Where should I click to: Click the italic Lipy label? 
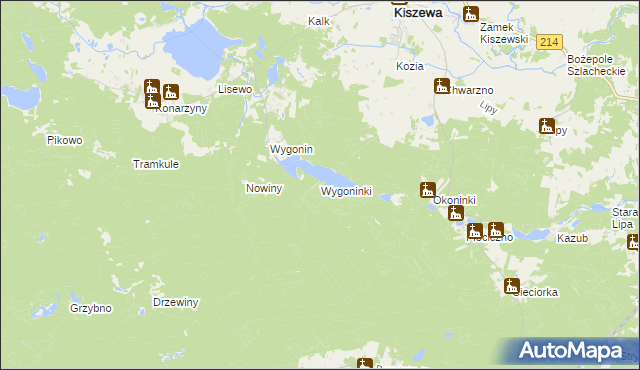488,107
